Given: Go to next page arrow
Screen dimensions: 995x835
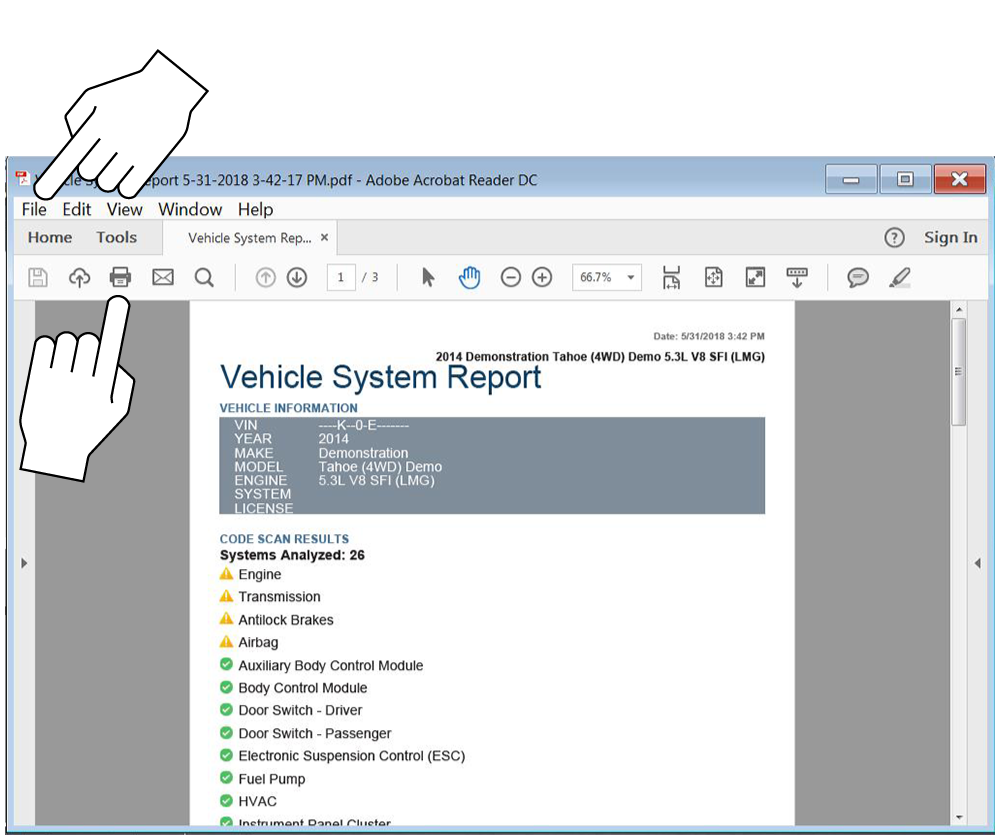Looking at the screenshot, I should coord(297,277).
